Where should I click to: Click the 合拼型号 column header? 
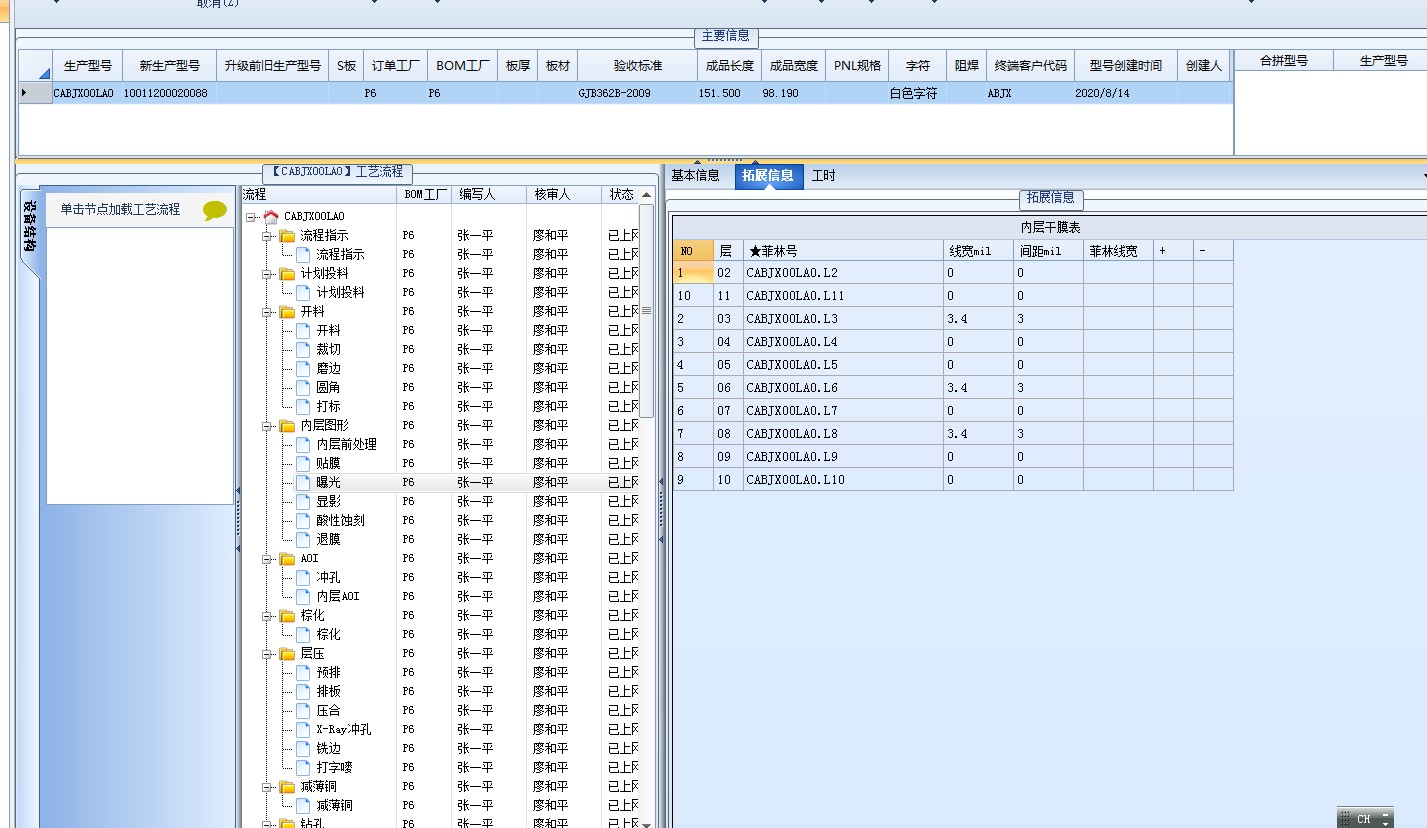(x=1284, y=61)
